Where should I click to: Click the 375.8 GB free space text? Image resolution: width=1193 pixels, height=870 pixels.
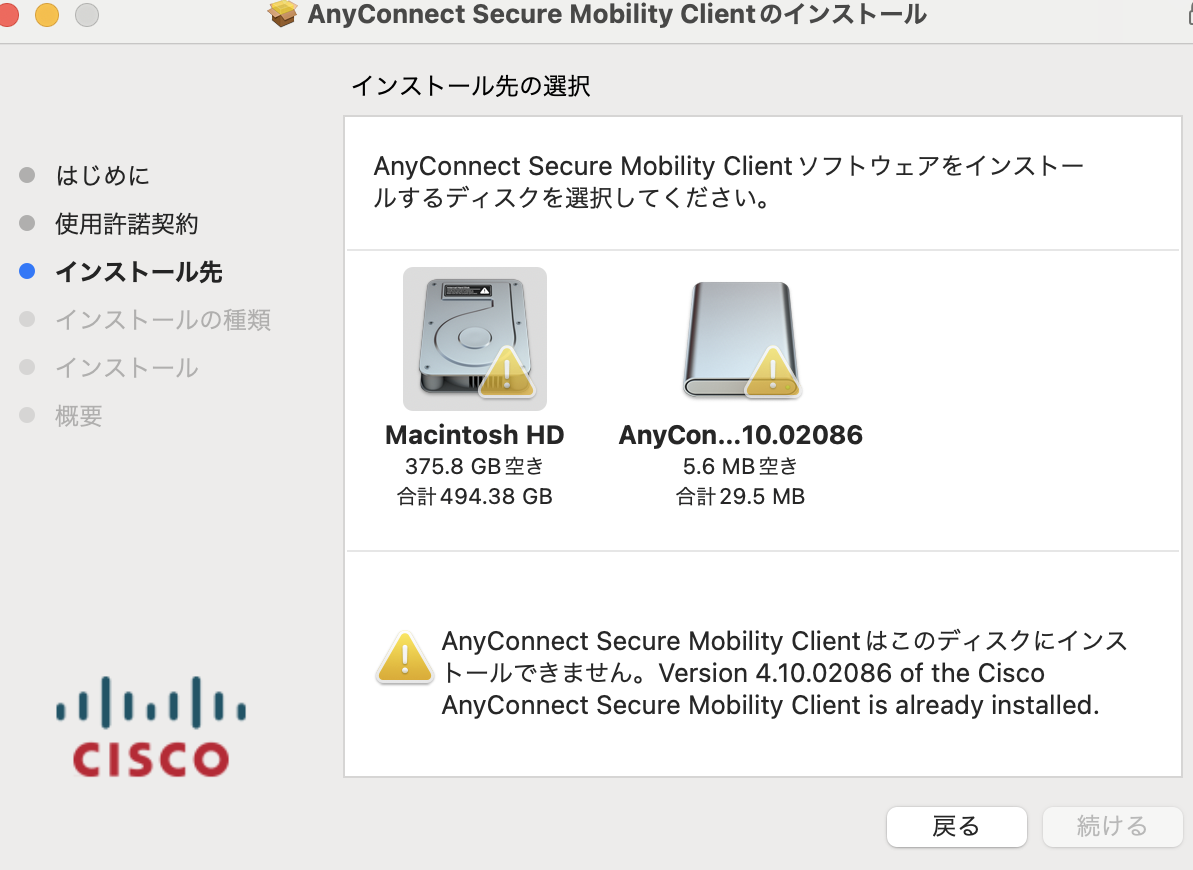coord(474,465)
